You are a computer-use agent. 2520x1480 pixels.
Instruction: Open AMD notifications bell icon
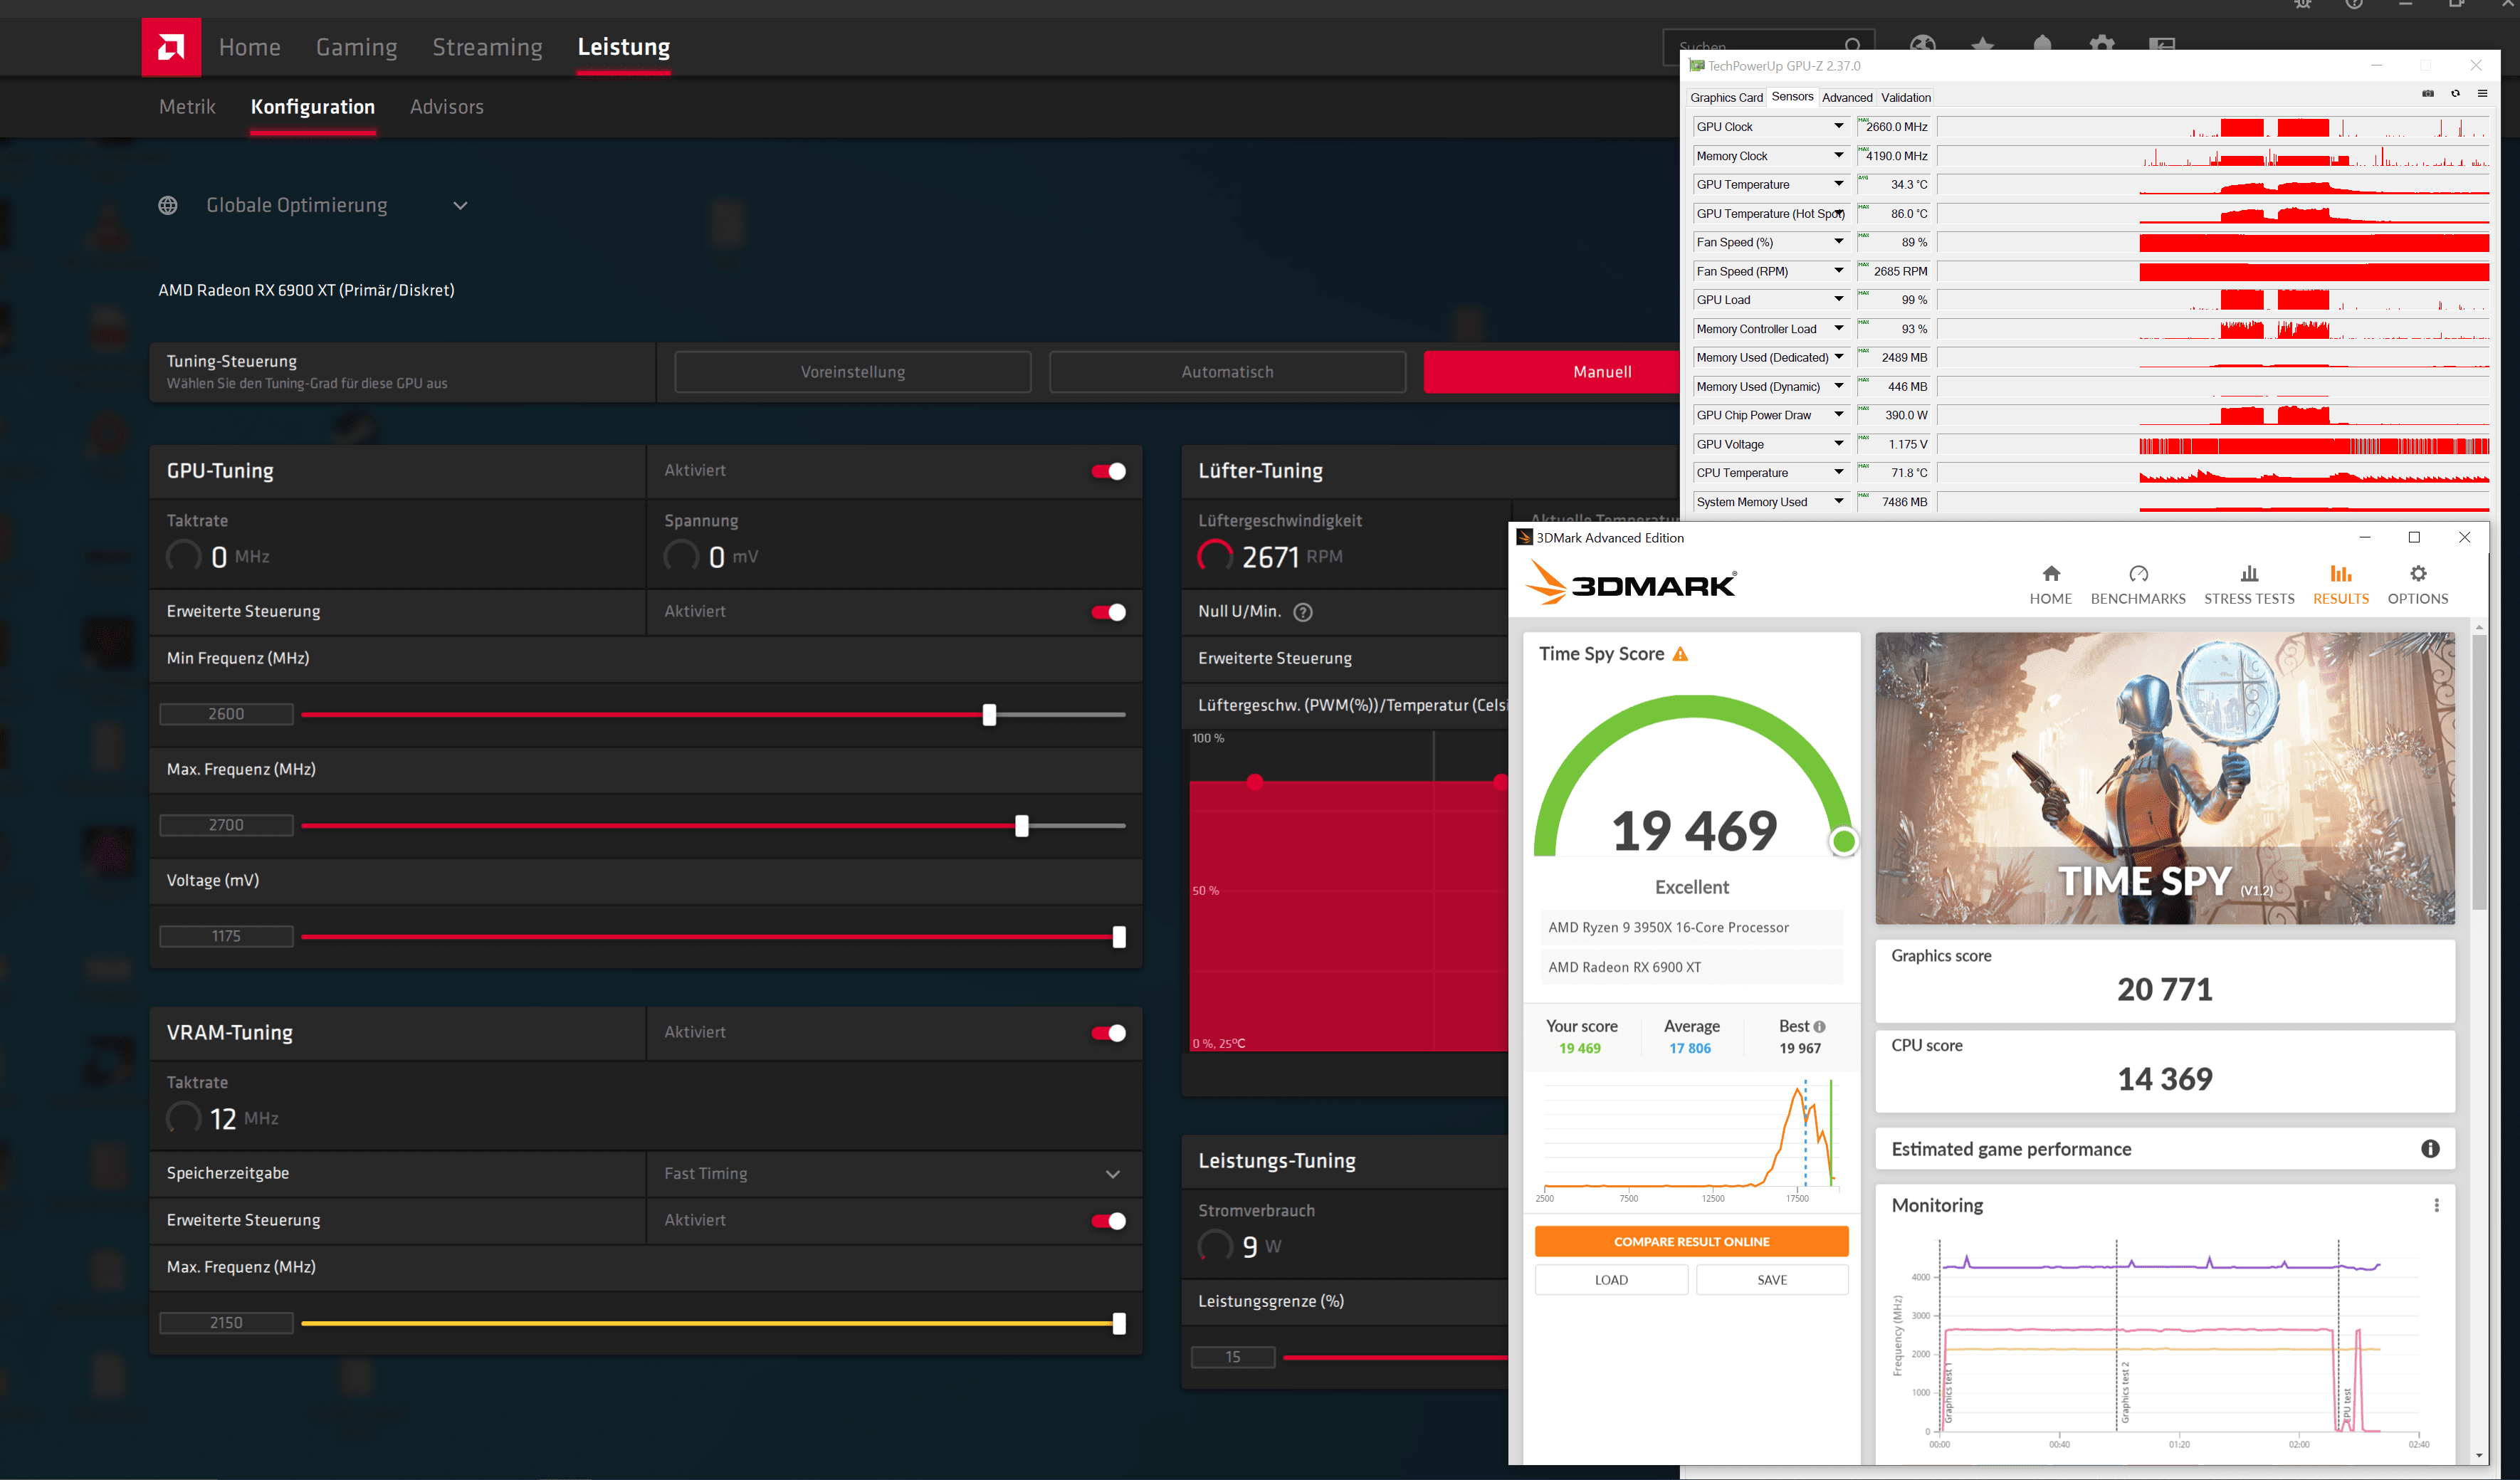[2042, 45]
